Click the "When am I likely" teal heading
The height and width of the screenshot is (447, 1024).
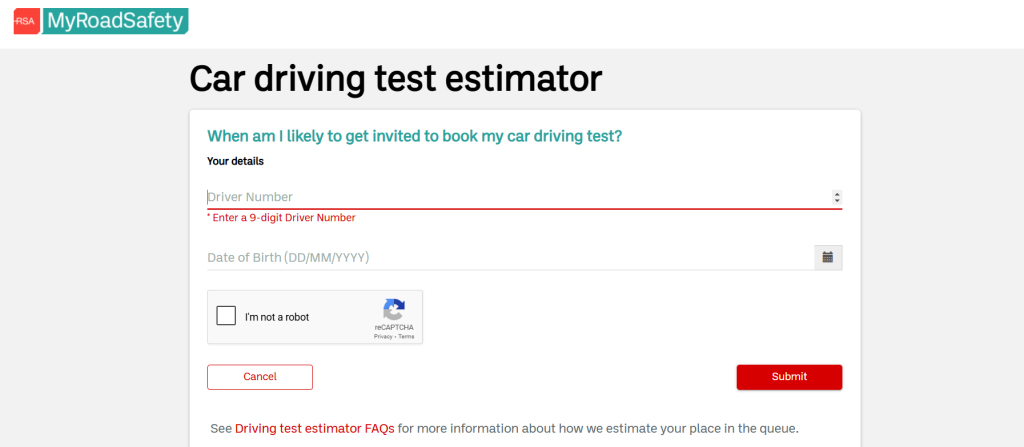[414, 136]
